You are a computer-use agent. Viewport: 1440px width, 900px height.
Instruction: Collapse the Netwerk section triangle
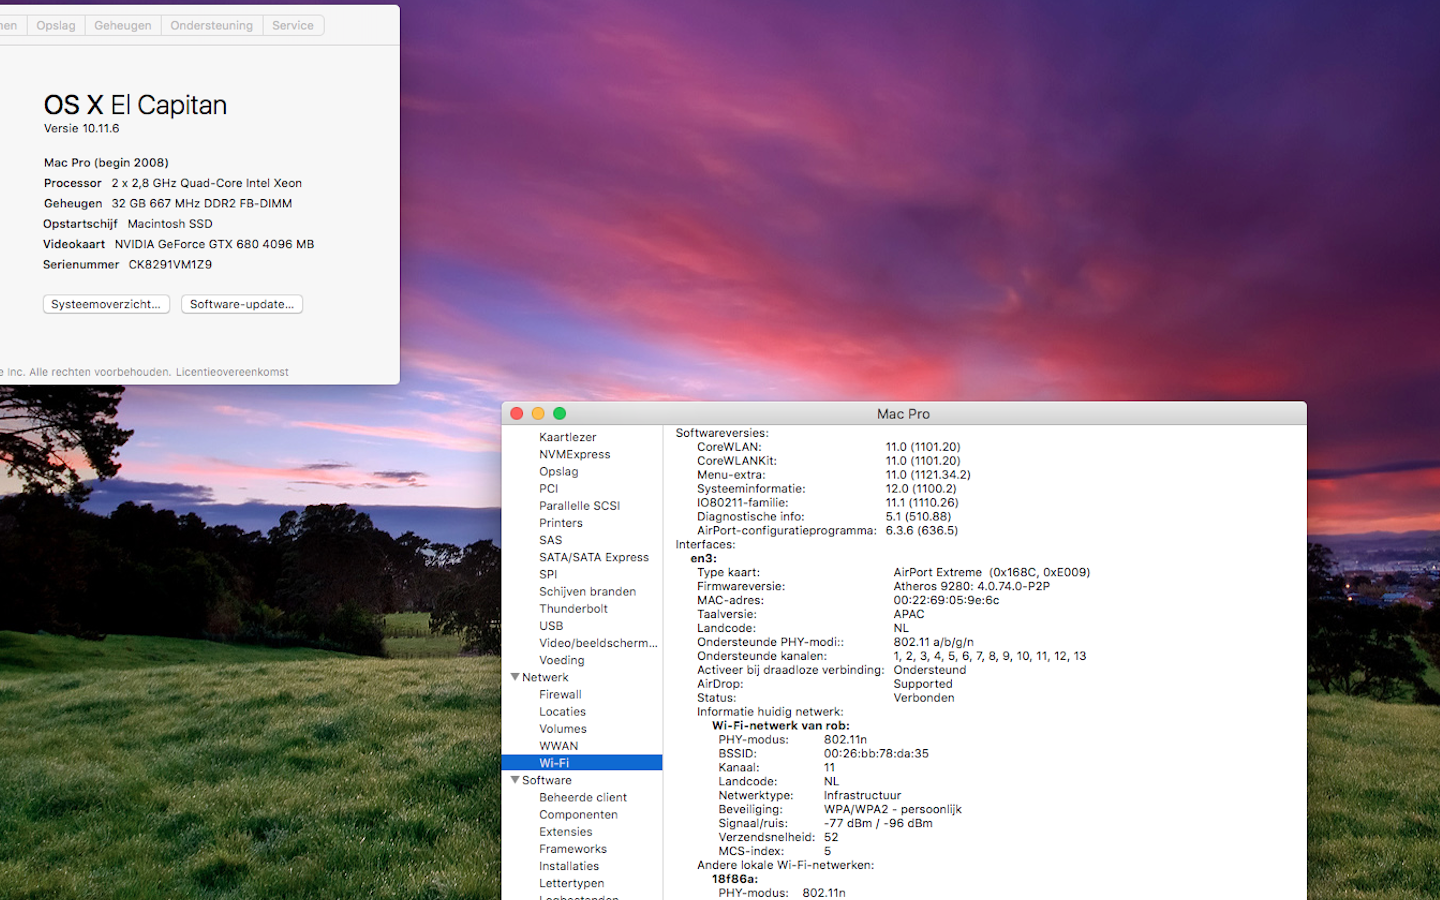pyautogui.click(x=515, y=677)
